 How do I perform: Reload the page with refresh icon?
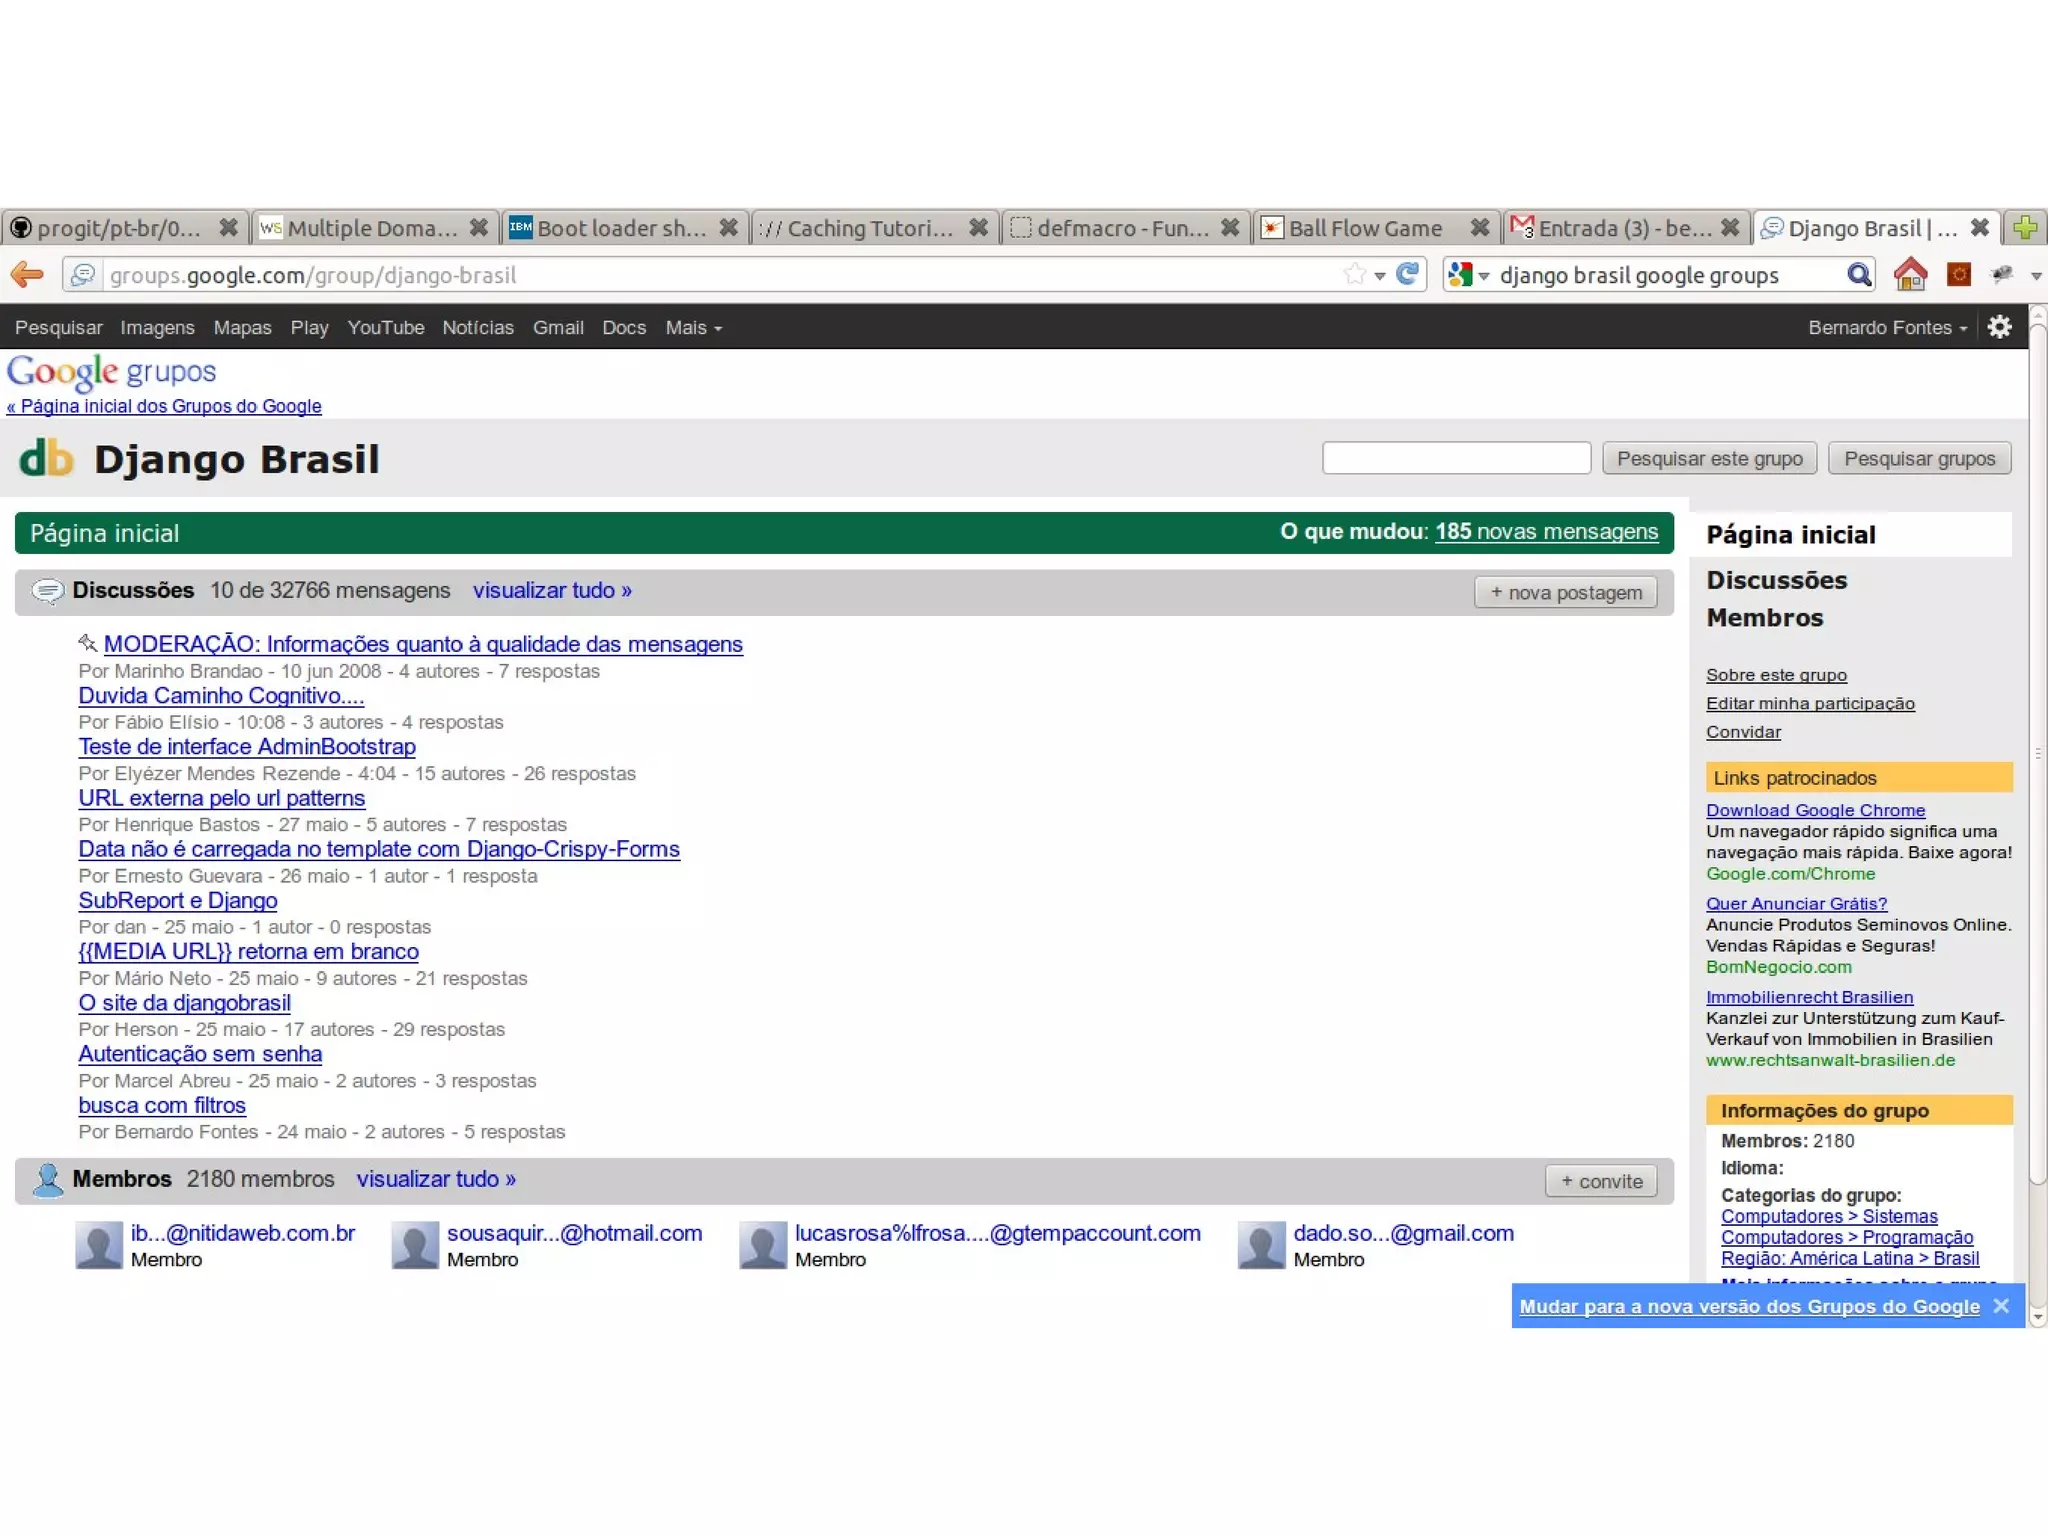tap(1407, 274)
